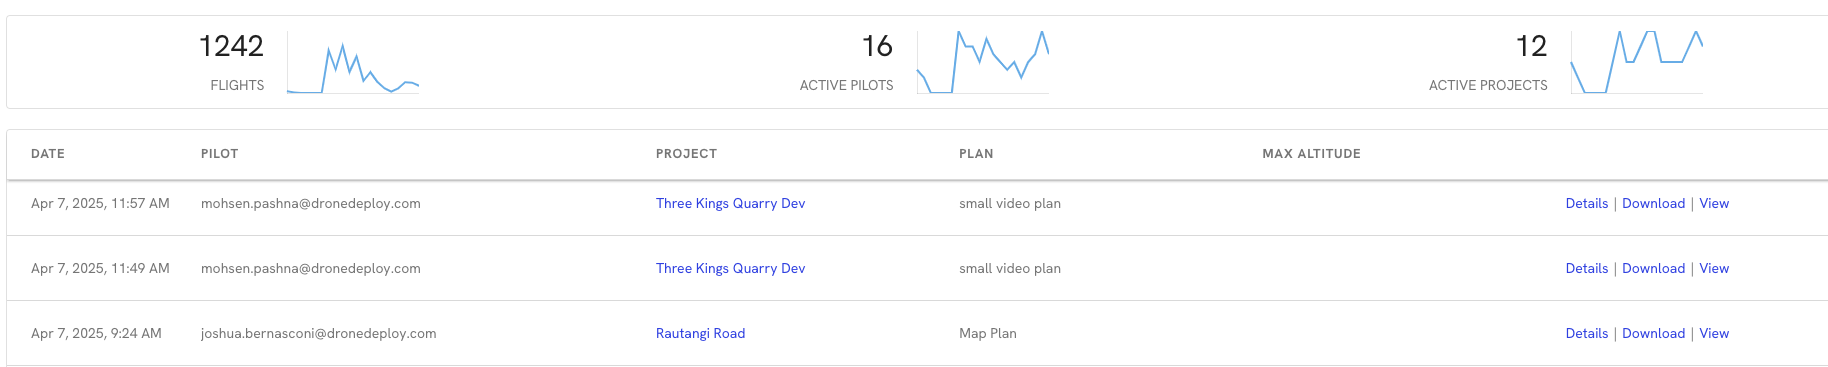View the 11:49 AM flight
The height and width of the screenshot is (367, 1828).
1714,268
